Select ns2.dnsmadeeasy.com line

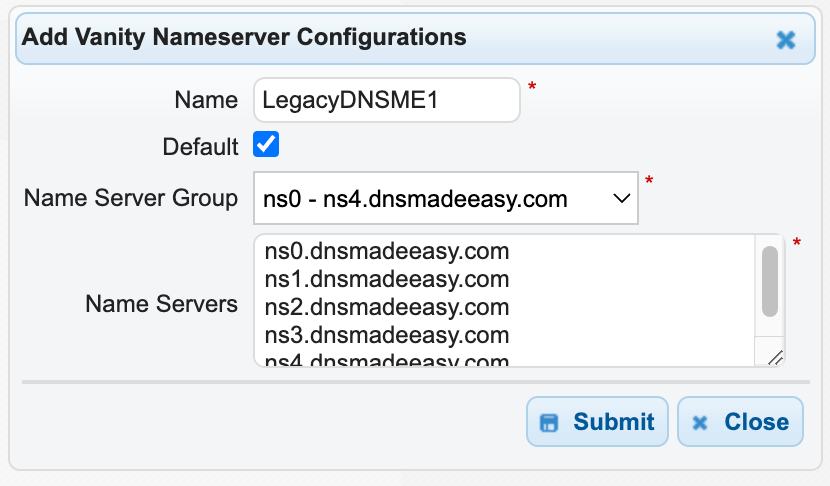387,307
